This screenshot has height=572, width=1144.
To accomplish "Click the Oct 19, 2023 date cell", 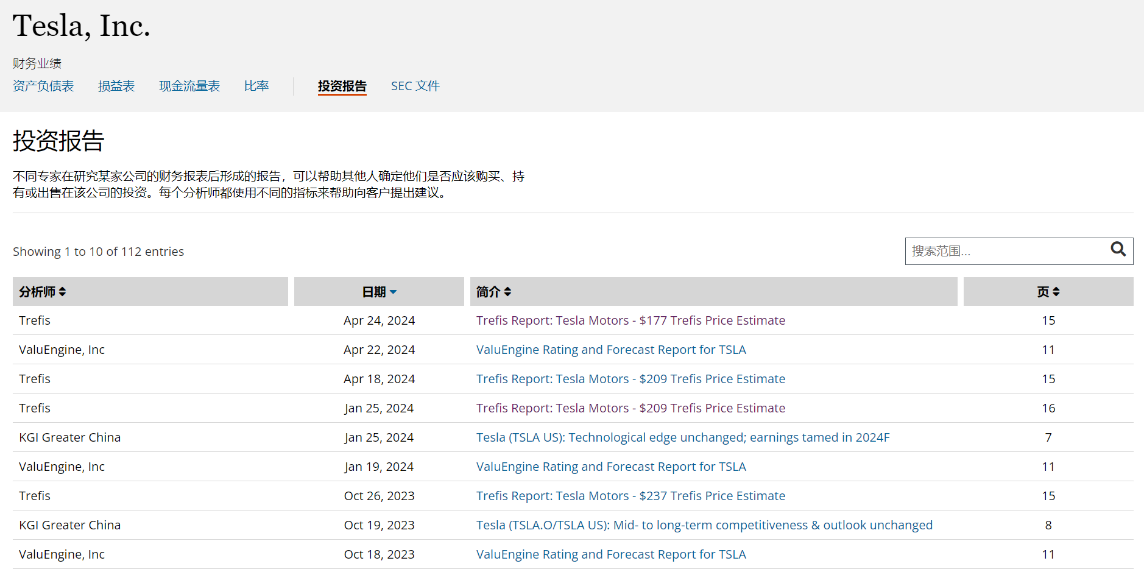I will 379,525.
